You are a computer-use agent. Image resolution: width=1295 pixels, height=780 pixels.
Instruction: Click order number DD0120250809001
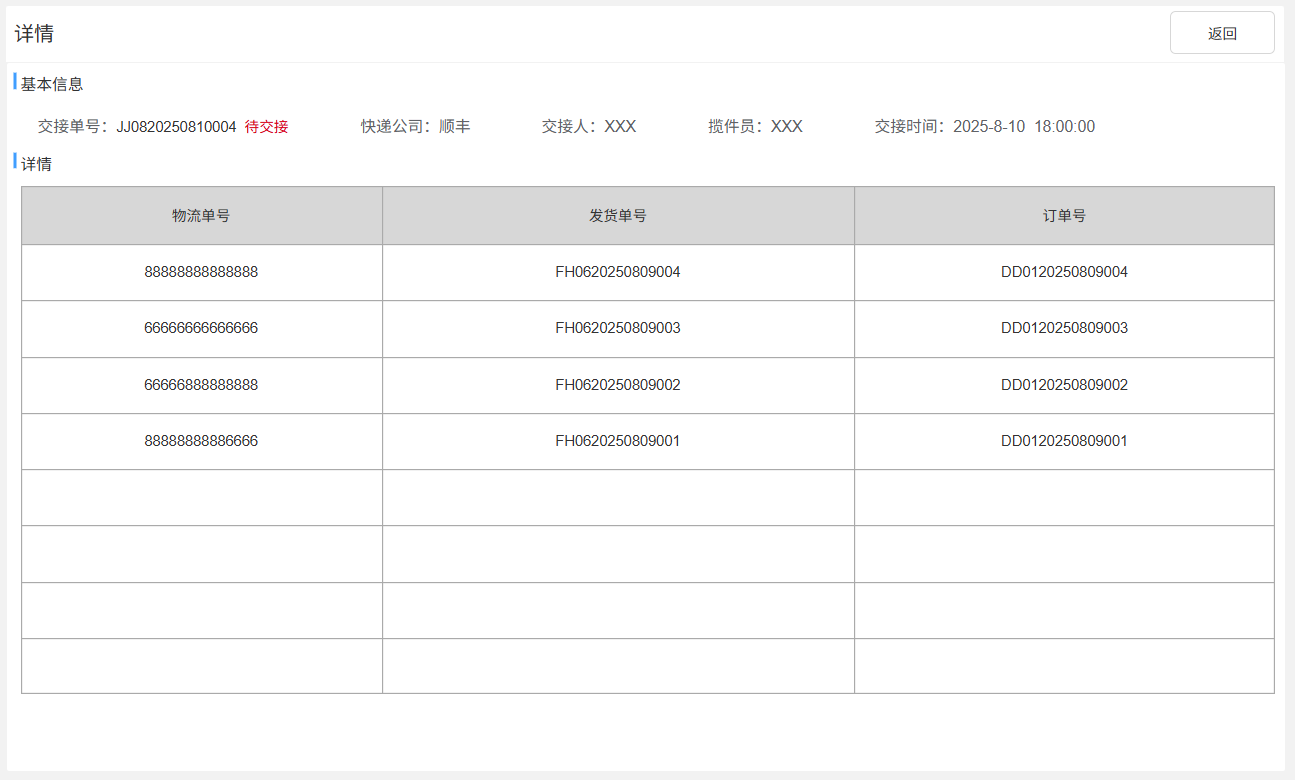tap(1064, 441)
